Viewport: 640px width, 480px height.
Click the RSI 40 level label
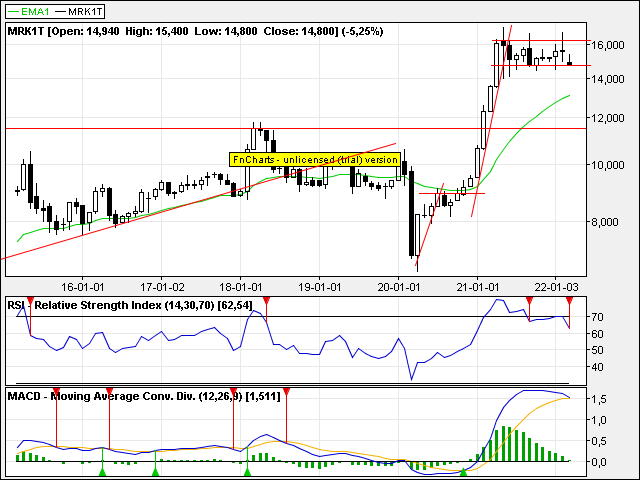coord(597,367)
